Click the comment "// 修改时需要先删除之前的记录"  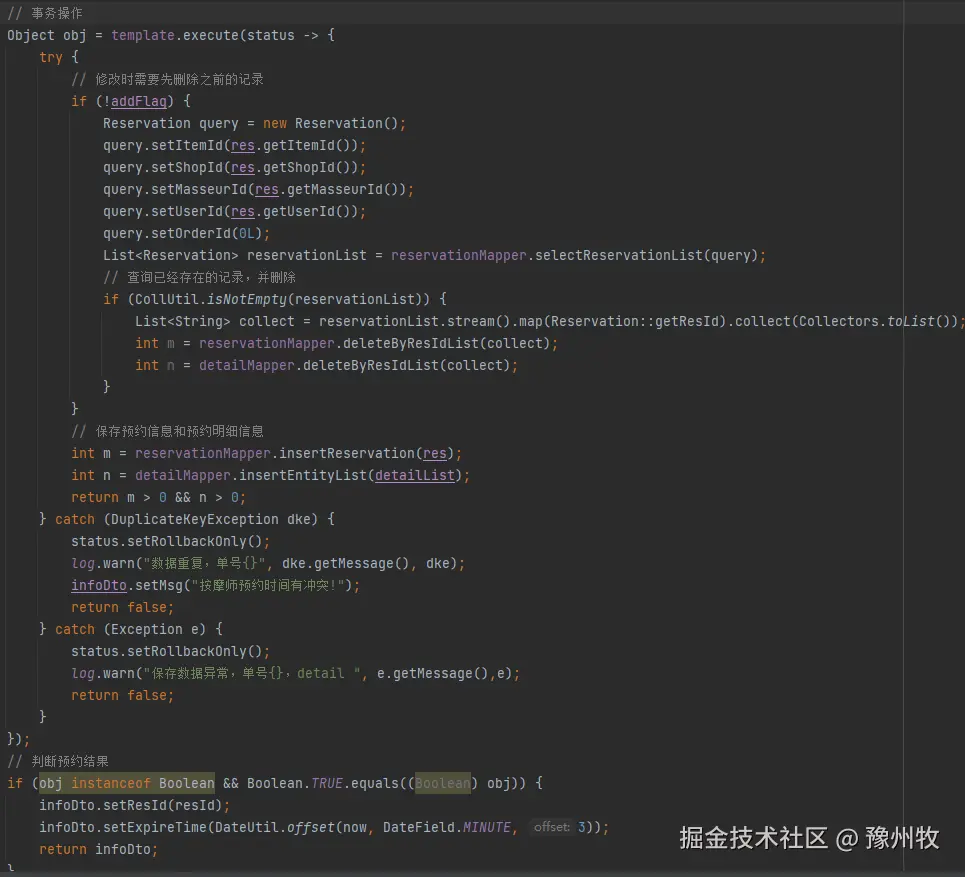point(167,79)
